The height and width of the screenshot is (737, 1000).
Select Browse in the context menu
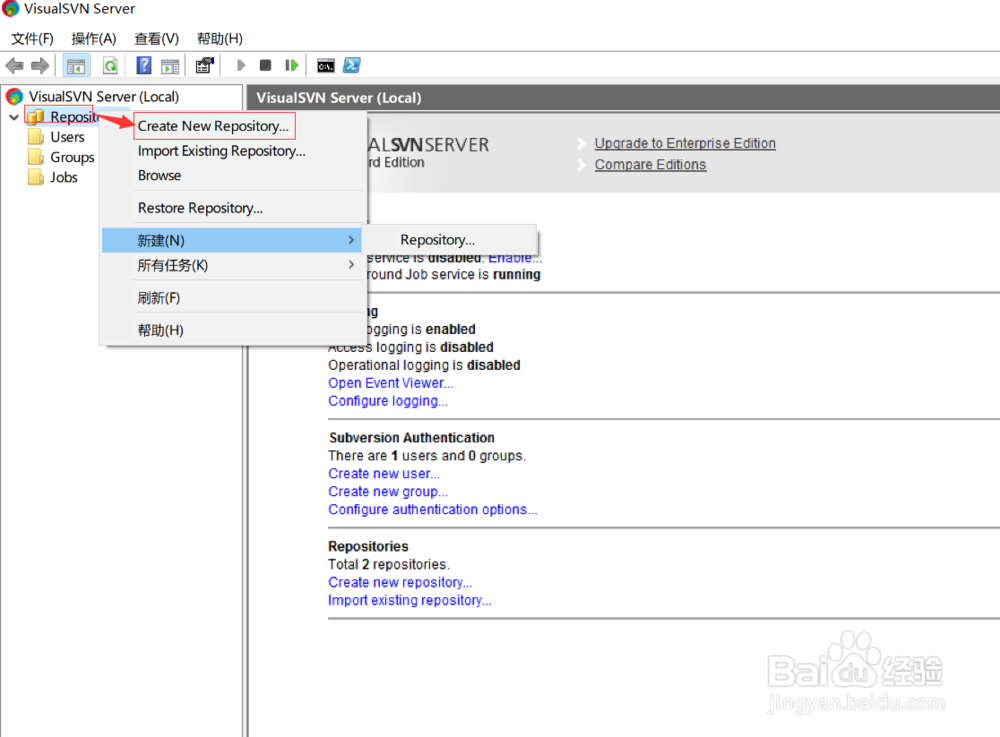[159, 175]
